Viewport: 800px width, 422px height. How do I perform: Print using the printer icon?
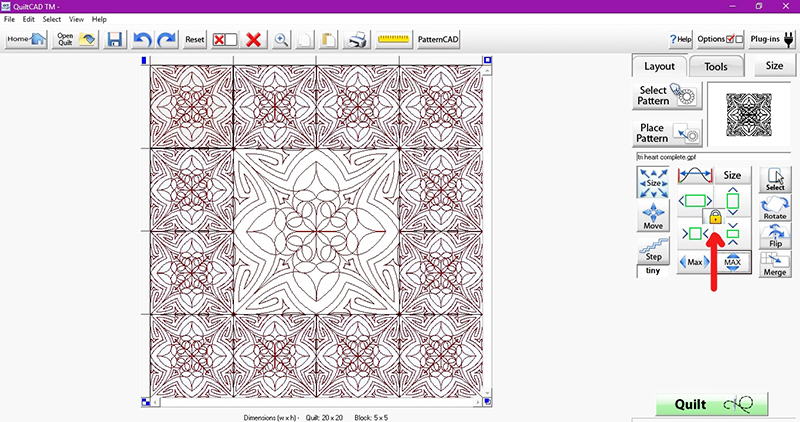pyautogui.click(x=357, y=39)
